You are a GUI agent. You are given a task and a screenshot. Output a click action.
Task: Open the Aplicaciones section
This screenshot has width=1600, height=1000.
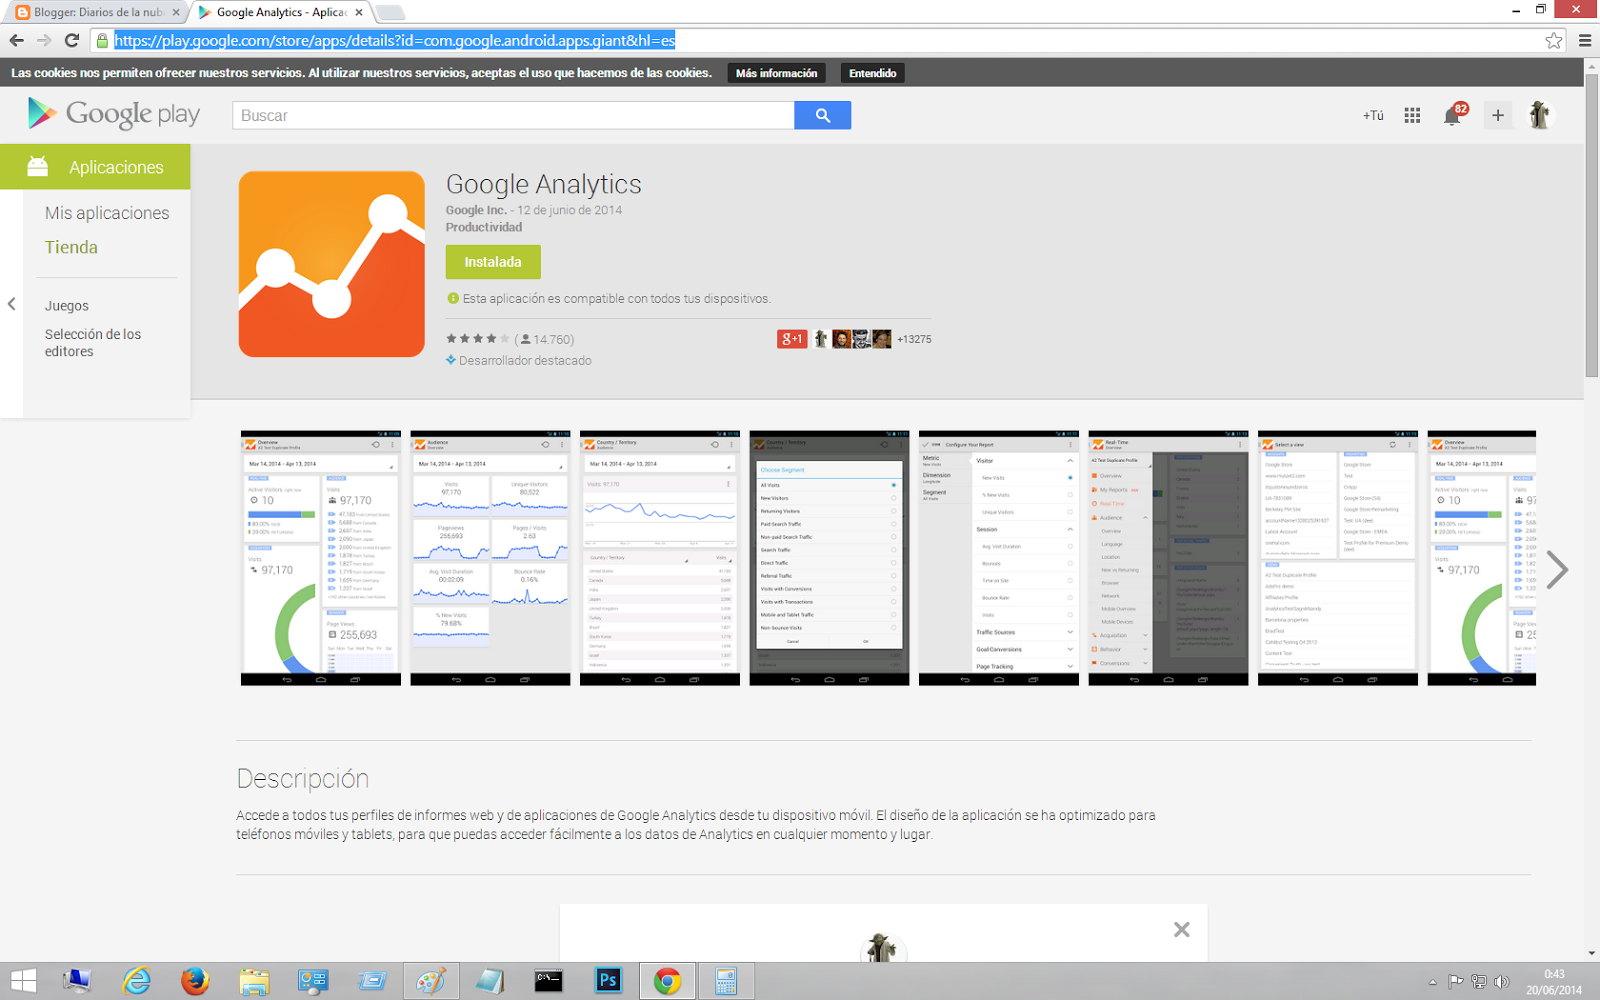pyautogui.click(x=95, y=167)
